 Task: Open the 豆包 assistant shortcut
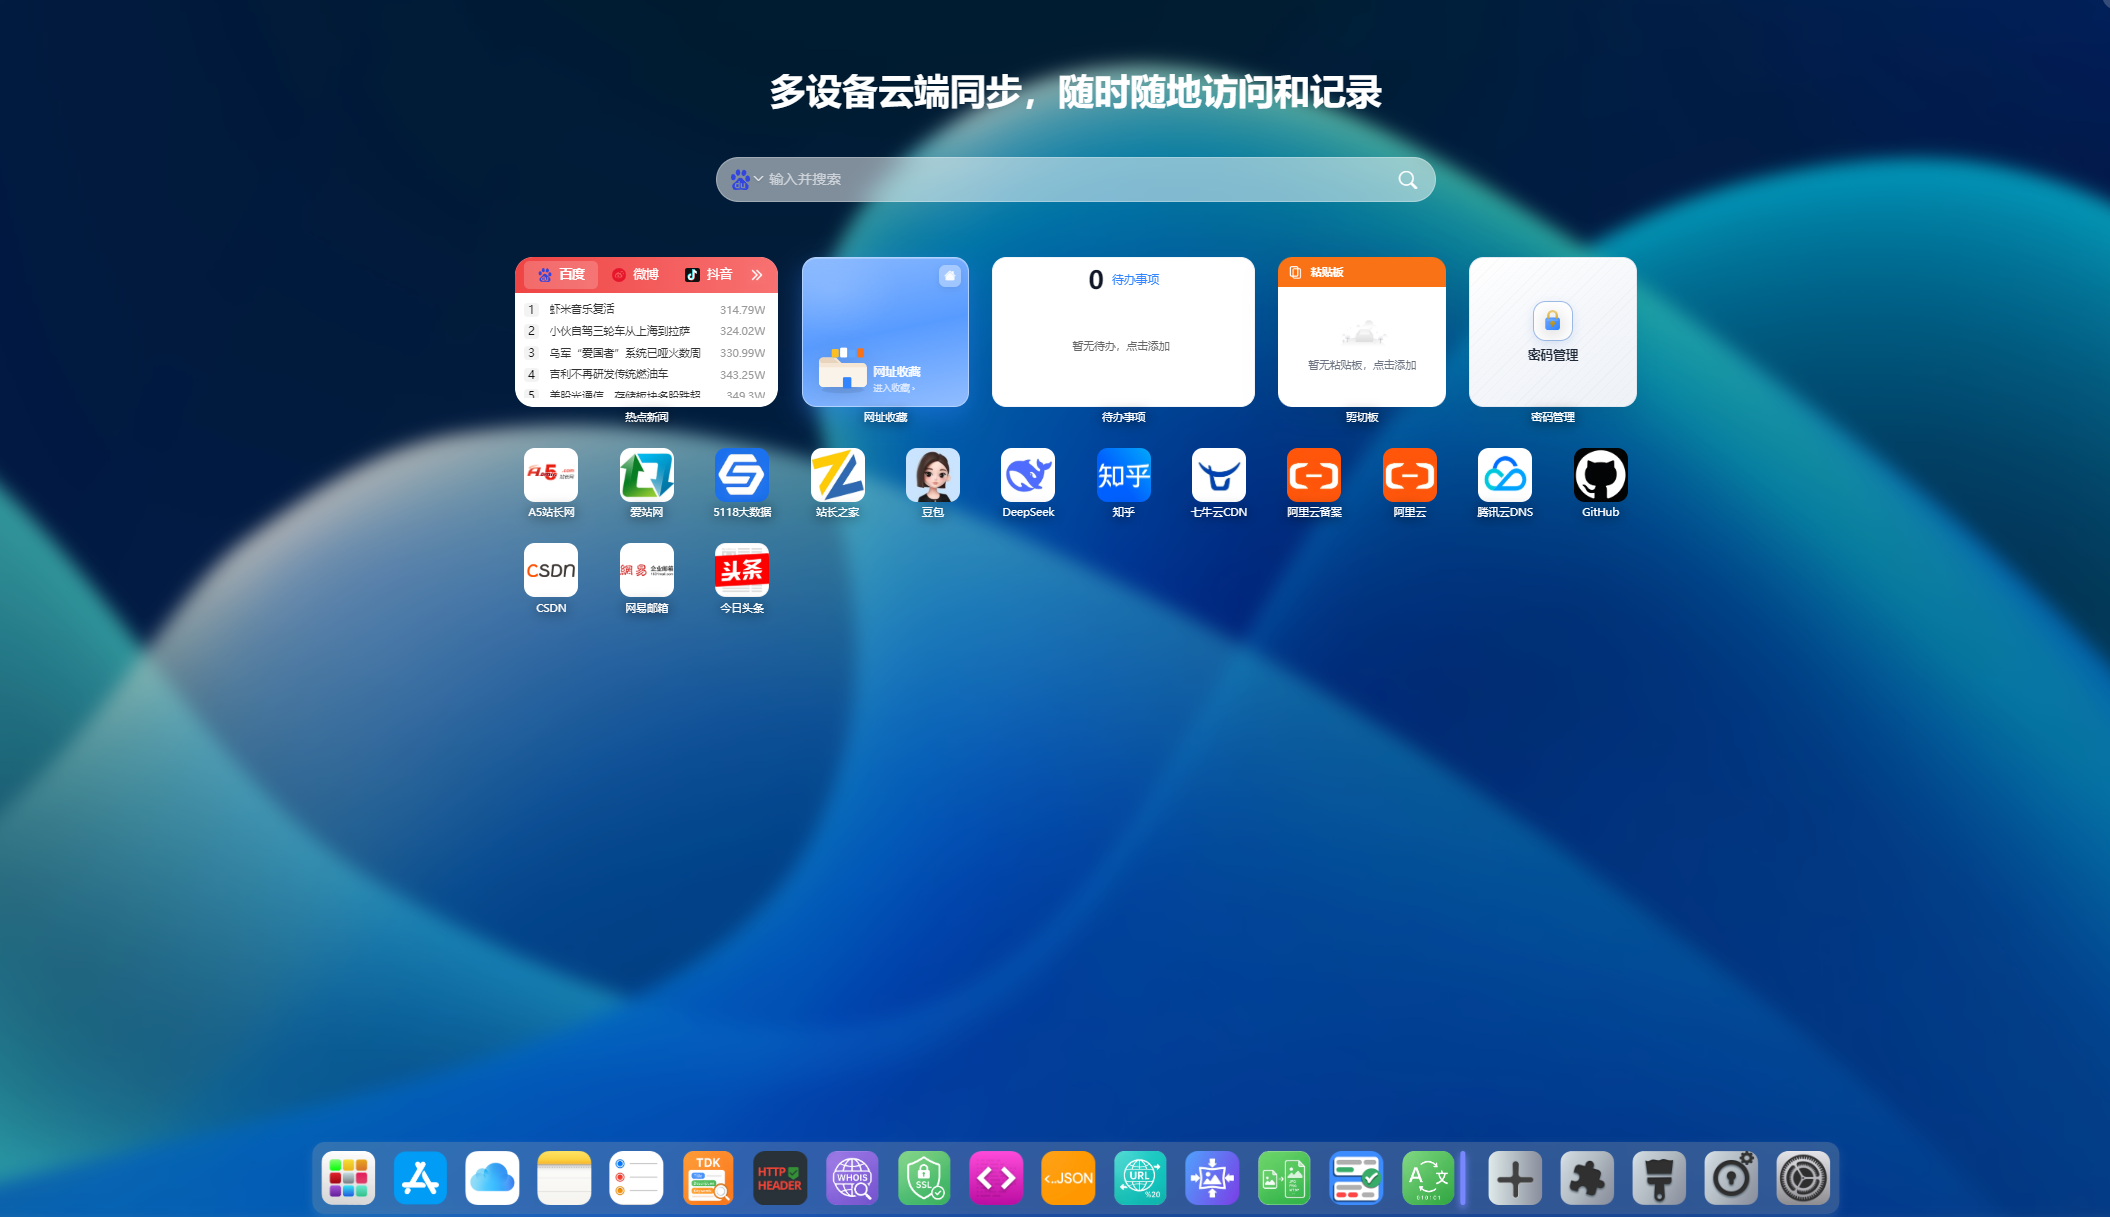pyautogui.click(x=933, y=475)
